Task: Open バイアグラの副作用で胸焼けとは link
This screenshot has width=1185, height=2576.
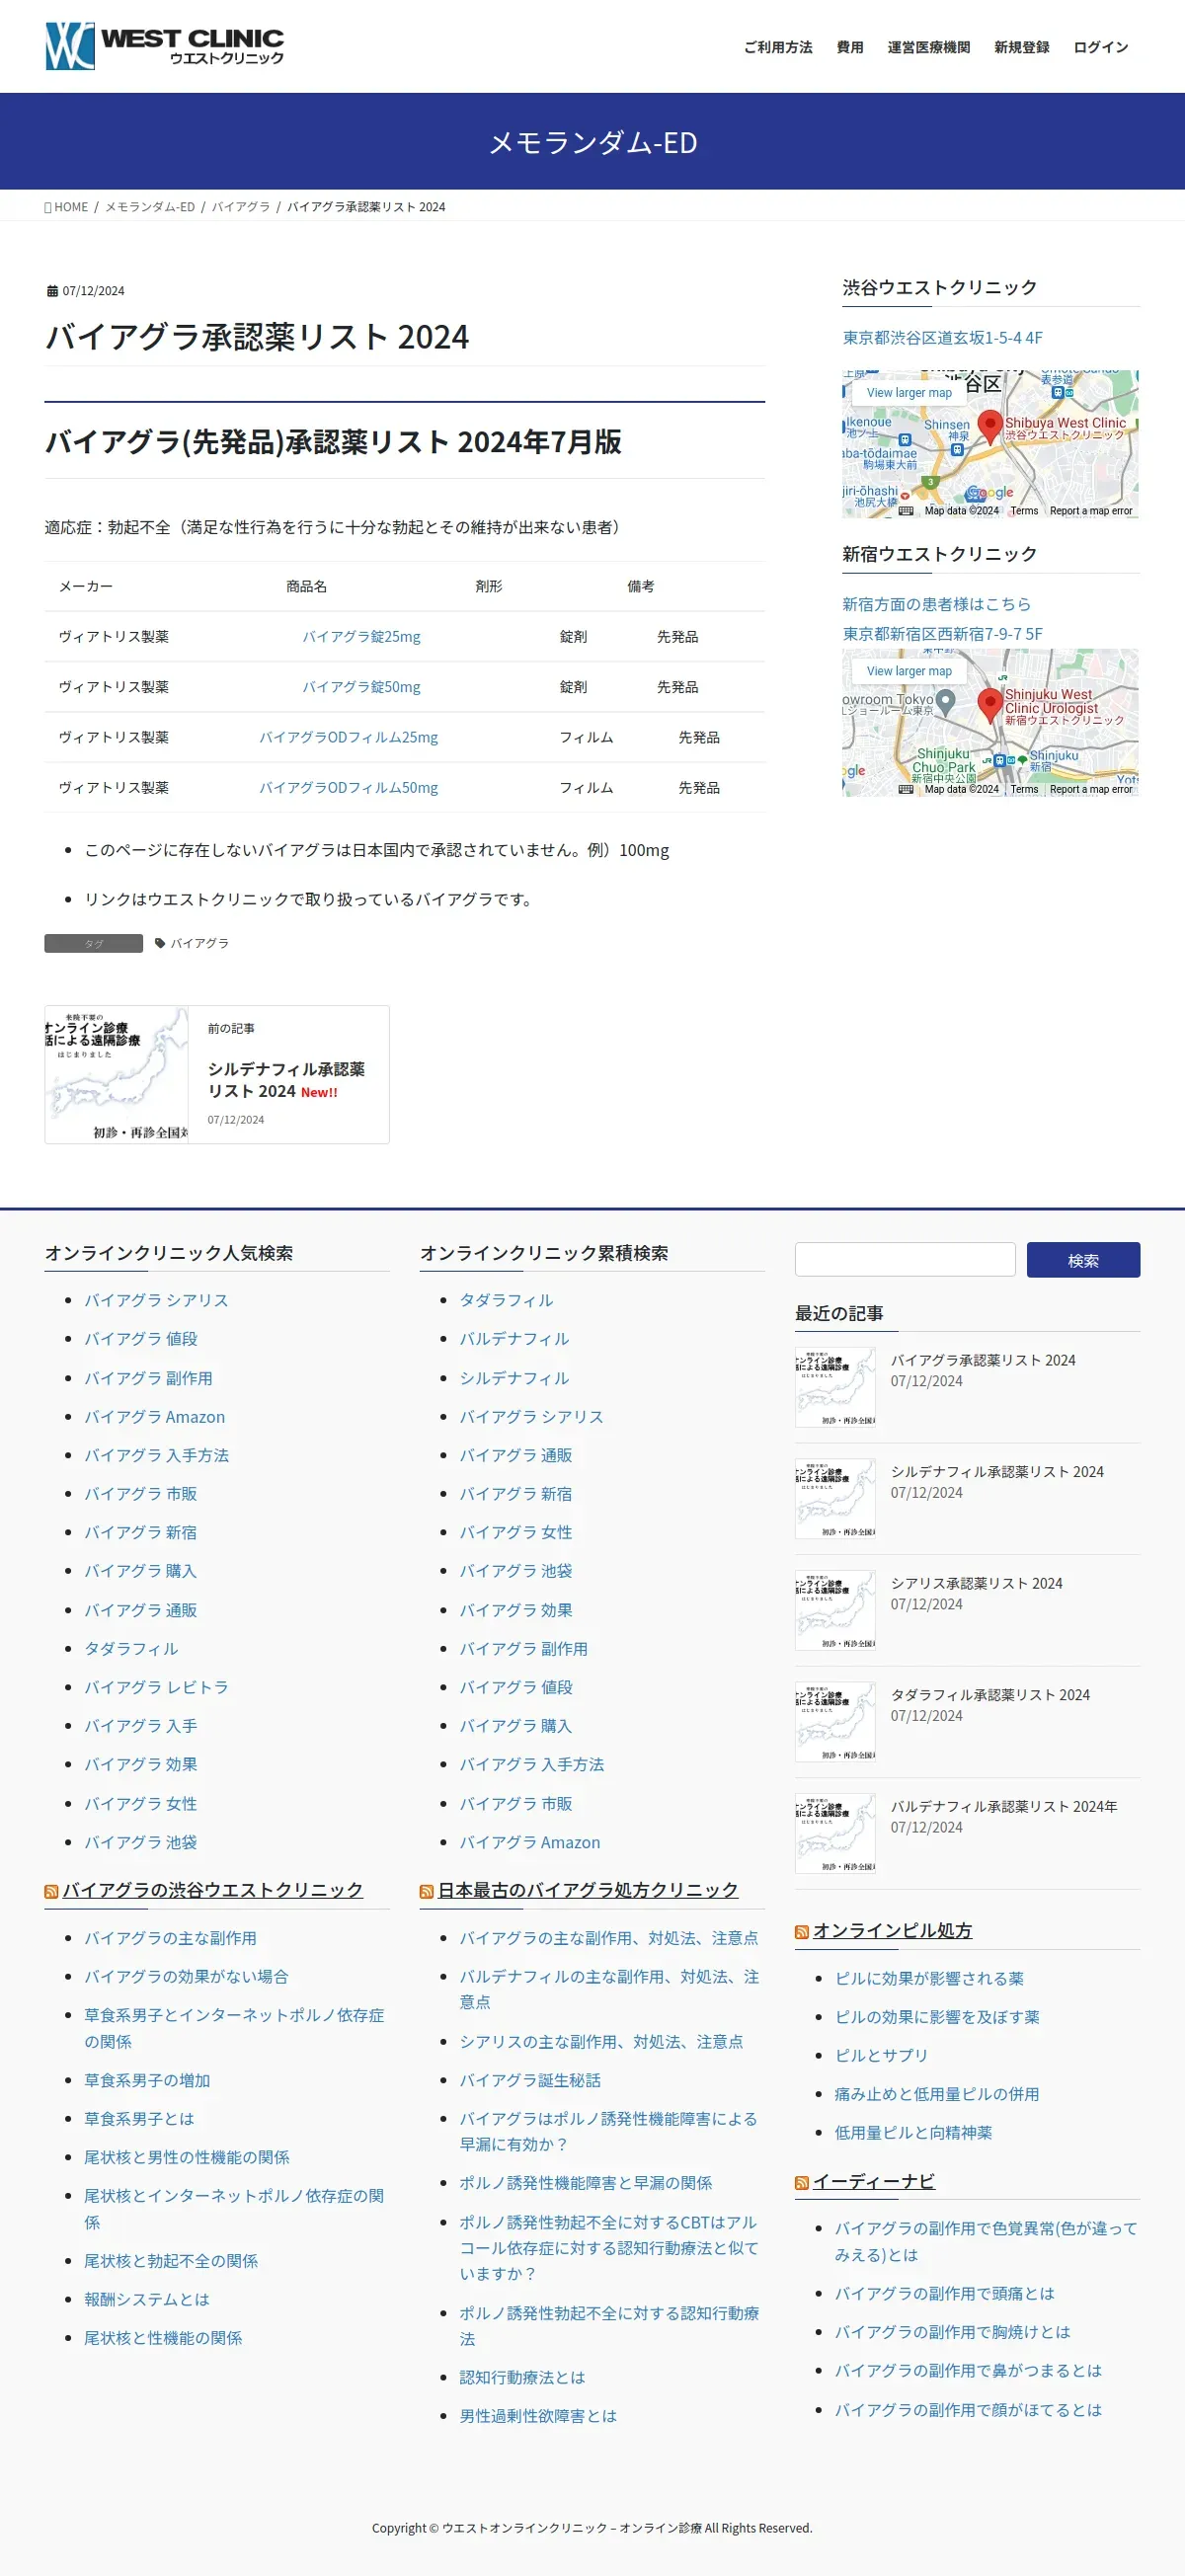Action: pyautogui.click(x=952, y=2332)
